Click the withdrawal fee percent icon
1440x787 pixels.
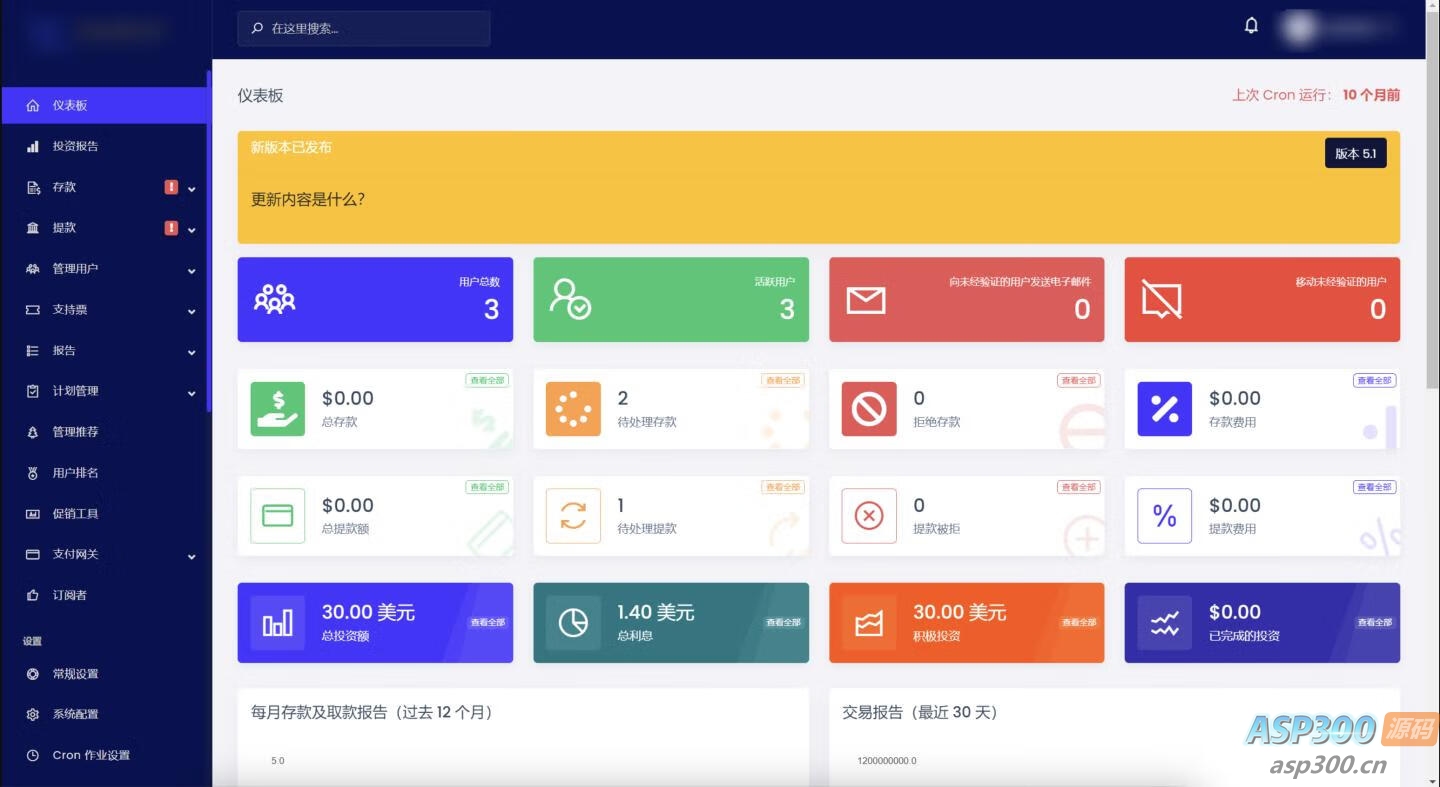(1164, 516)
